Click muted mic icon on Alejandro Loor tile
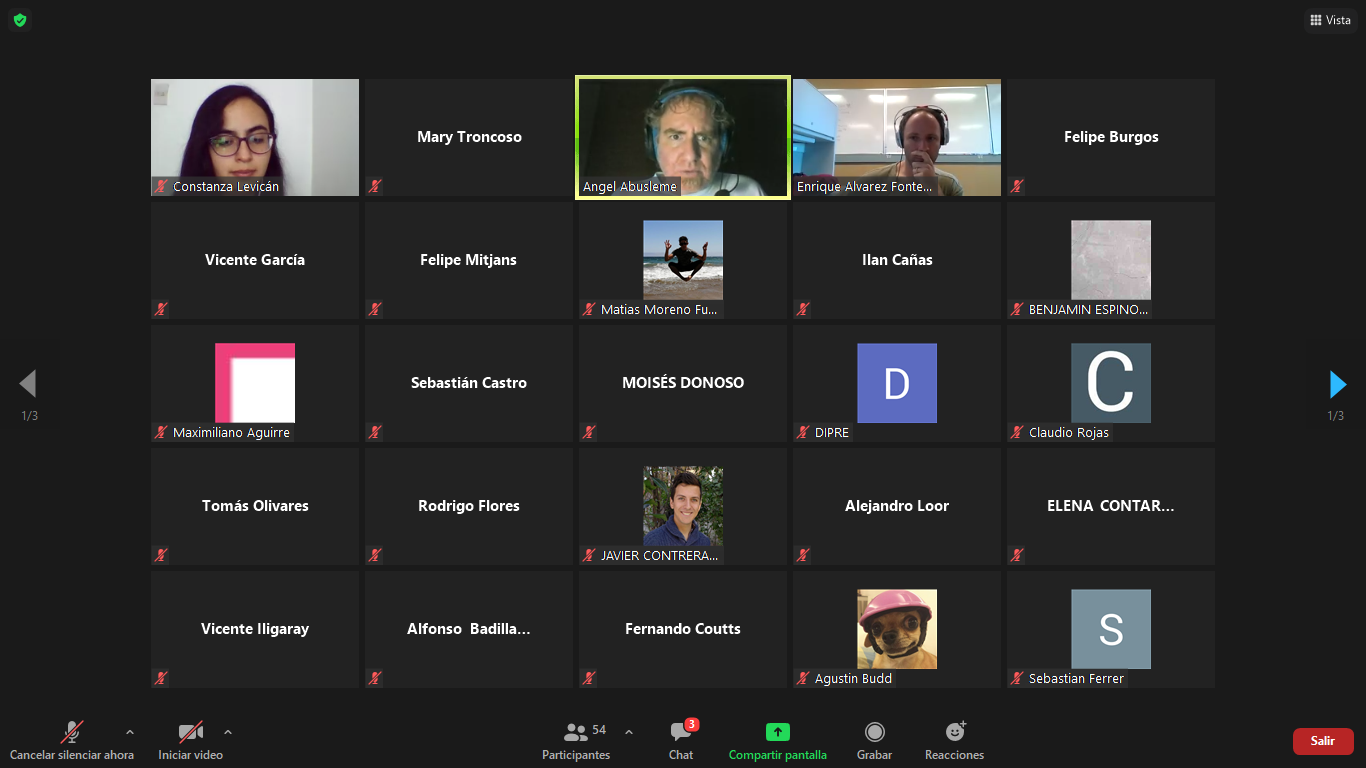 point(803,555)
